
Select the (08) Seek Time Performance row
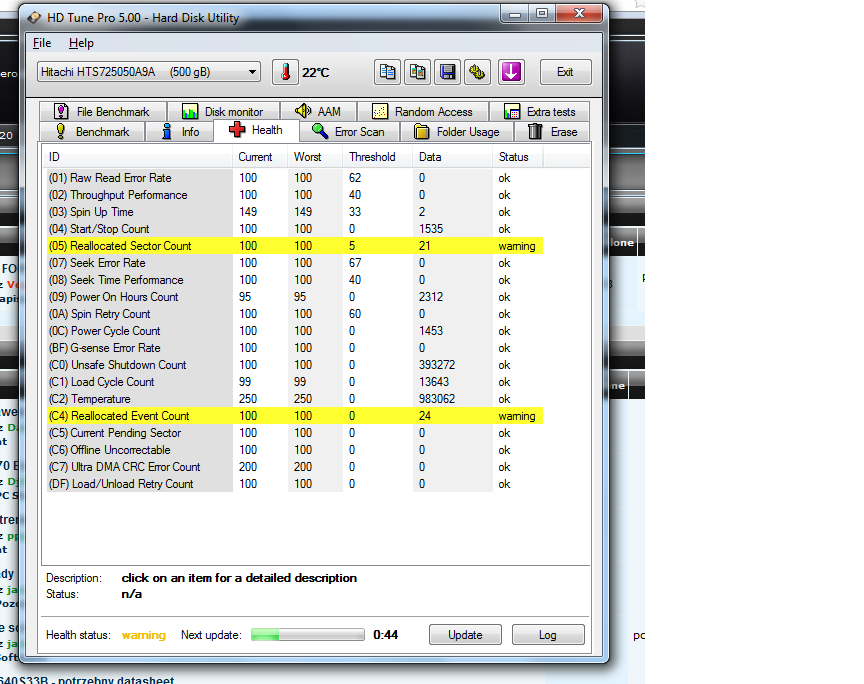[295, 280]
